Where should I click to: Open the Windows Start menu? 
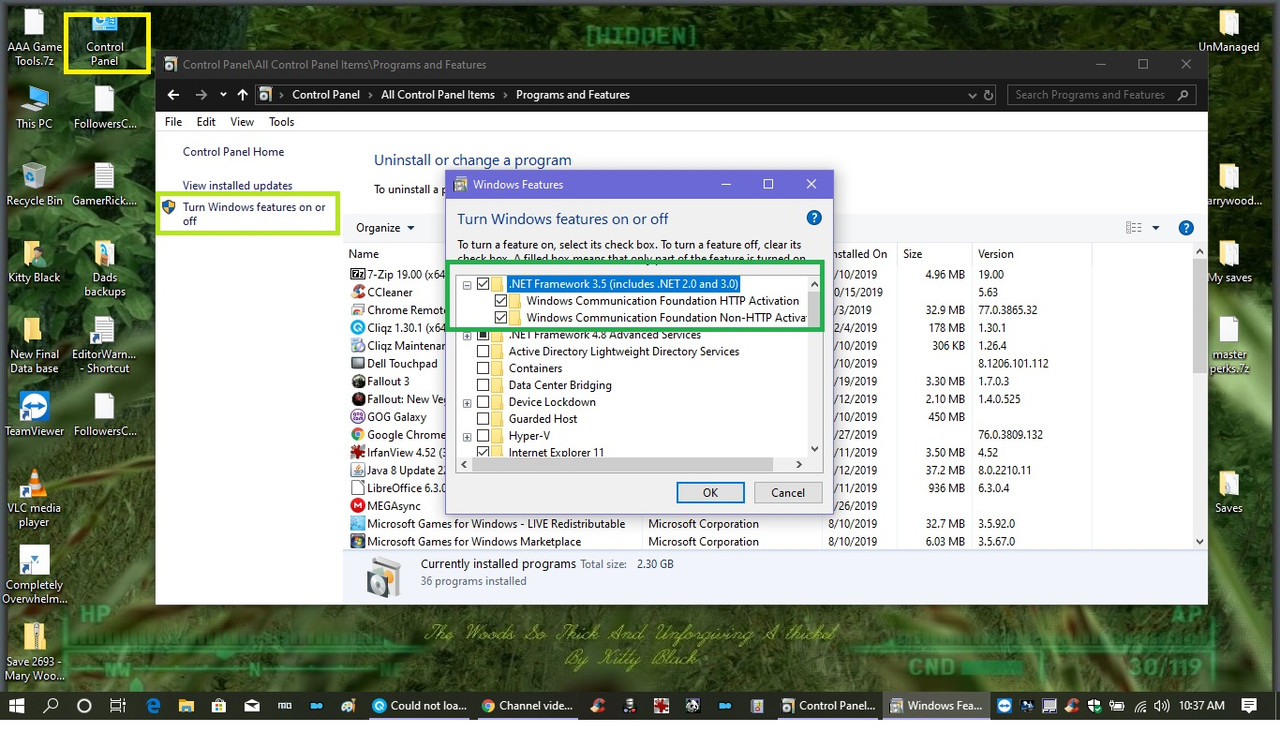pyautogui.click(x=17, y=705)
